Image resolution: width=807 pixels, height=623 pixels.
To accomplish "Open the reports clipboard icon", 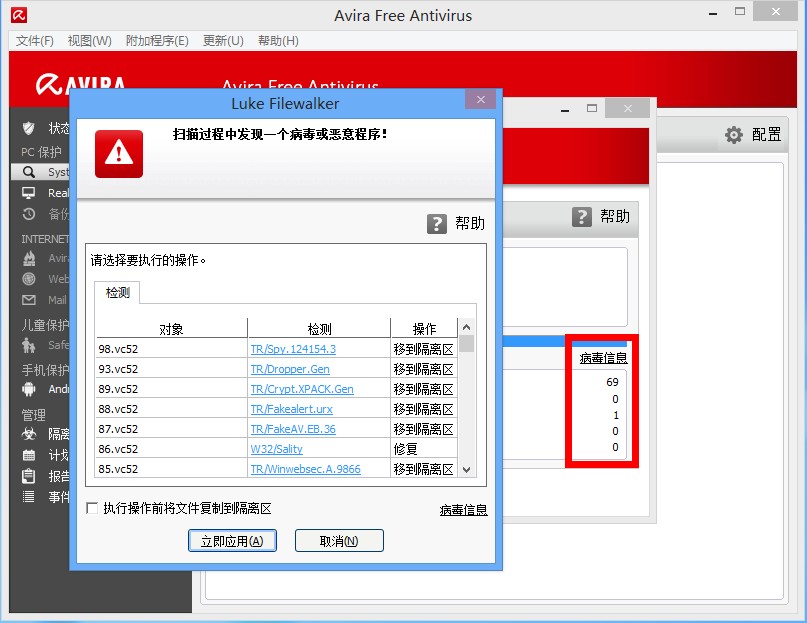I will click(29, 476).
